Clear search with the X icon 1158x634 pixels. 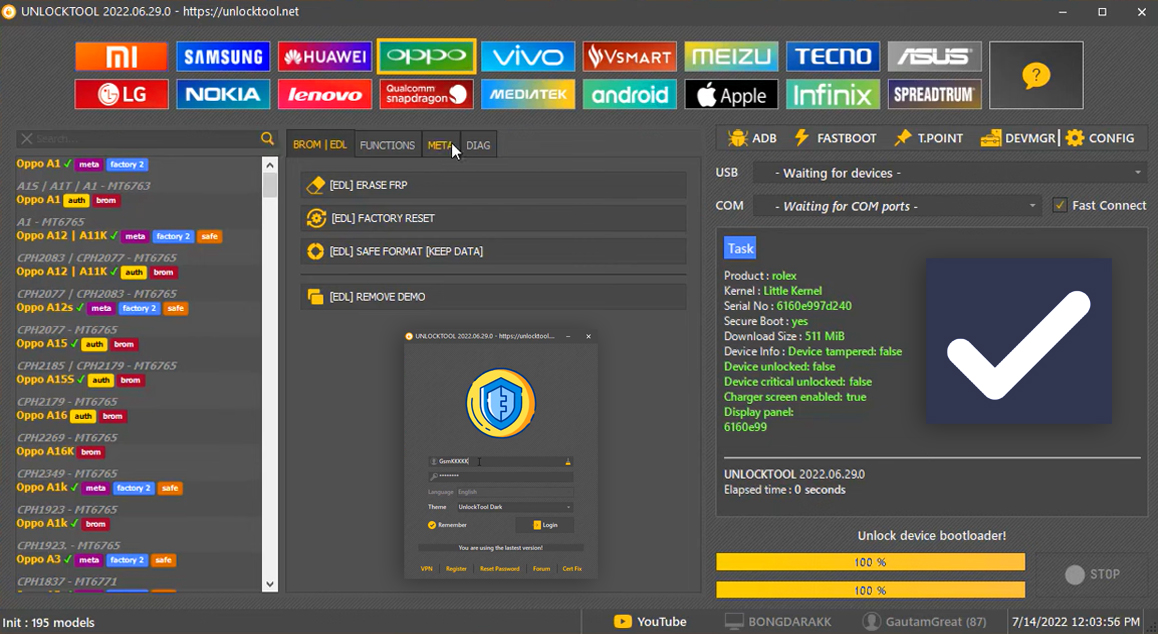(x=27, y=138)
